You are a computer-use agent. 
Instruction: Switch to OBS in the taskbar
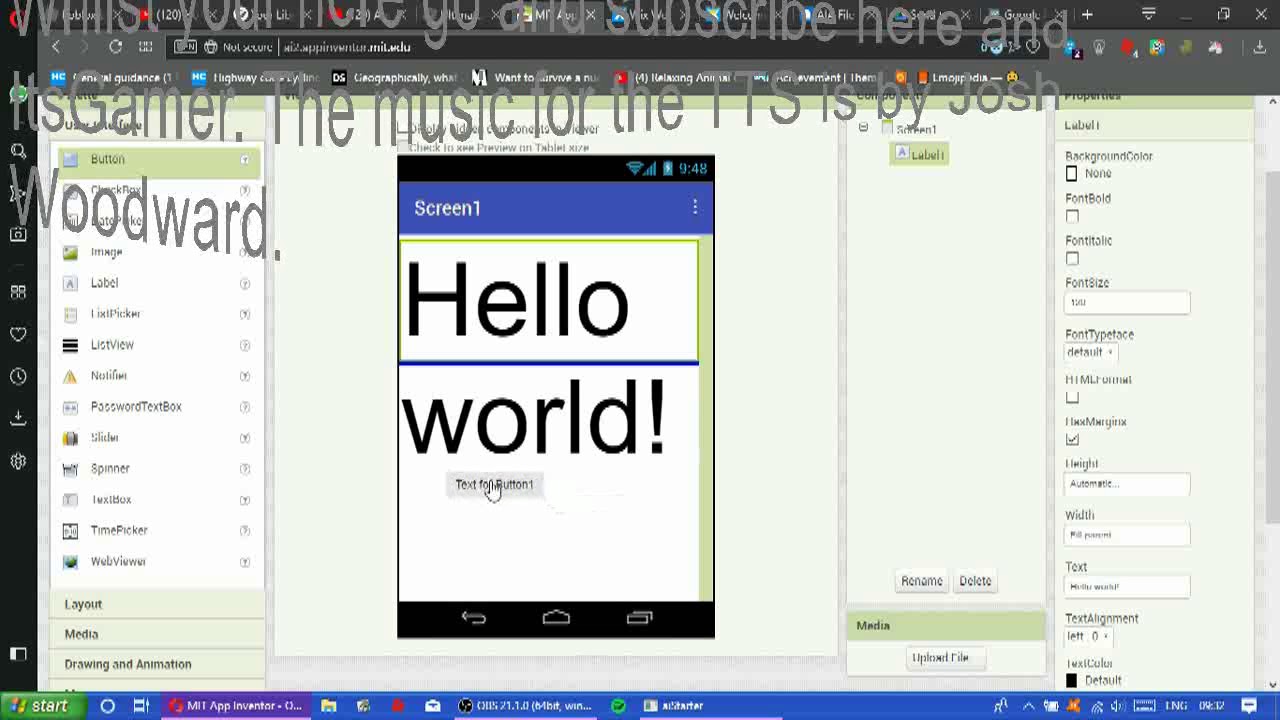click(x=526, y=706)
